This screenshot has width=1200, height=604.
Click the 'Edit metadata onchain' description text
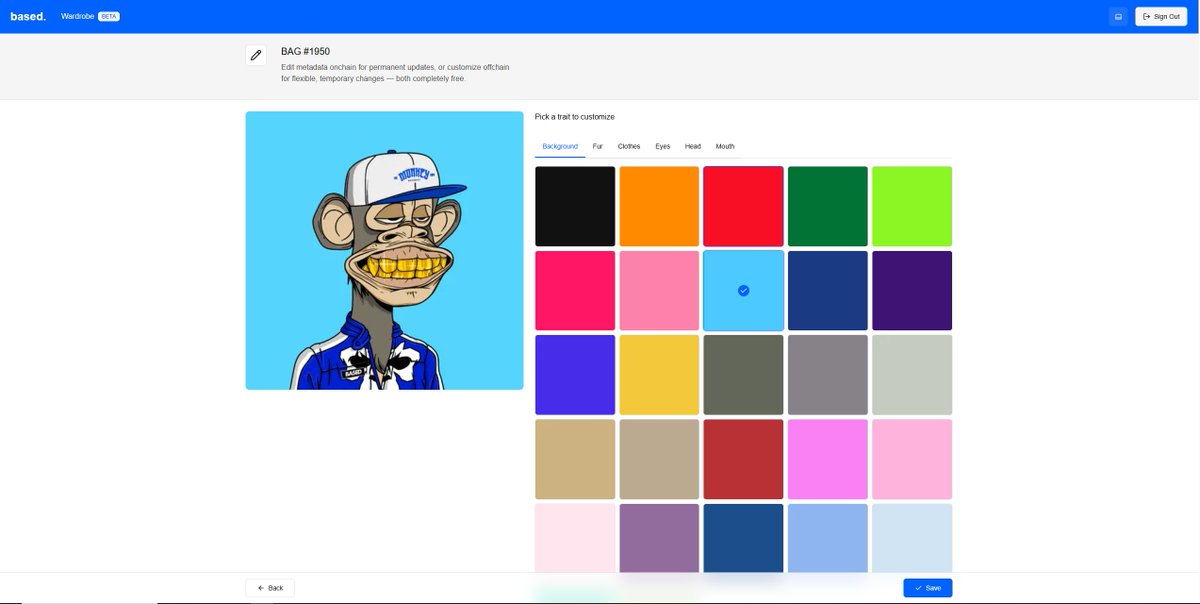point(395,72)
